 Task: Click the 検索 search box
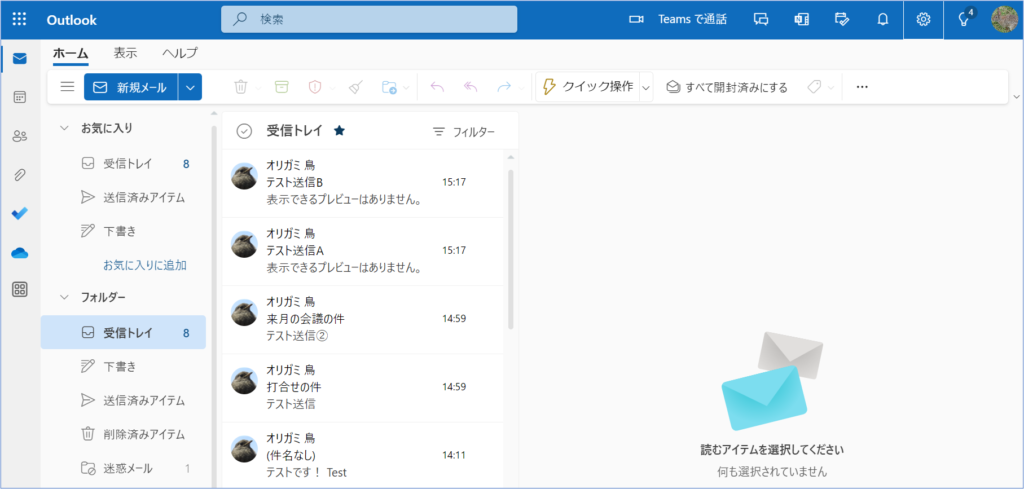[369, 19]
